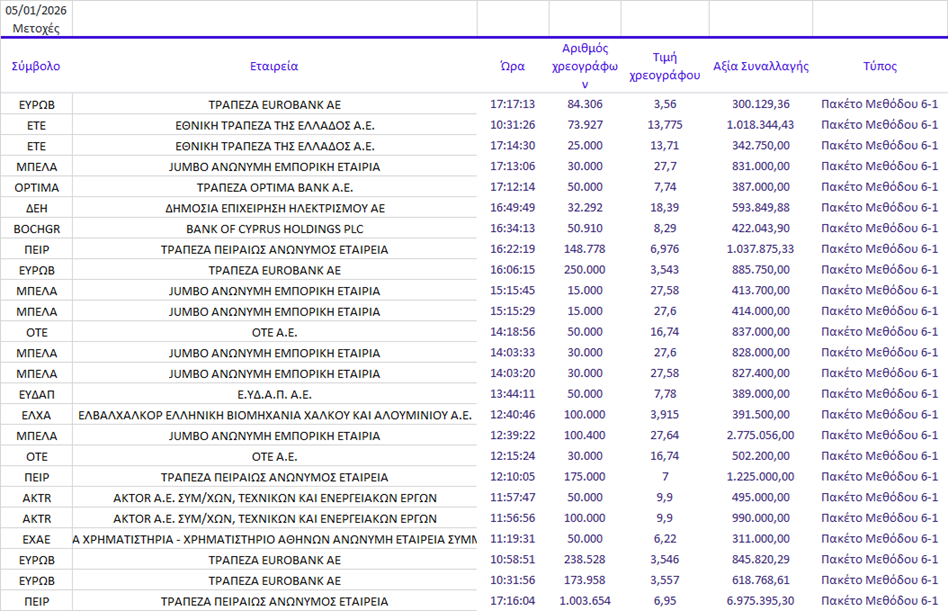Click quantity cell 250.000
Viewport: 948px width, 611px height.
(585, 270)
